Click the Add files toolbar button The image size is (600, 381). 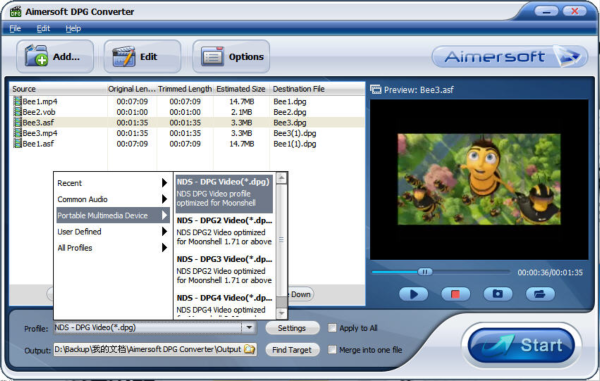[55, 57]
